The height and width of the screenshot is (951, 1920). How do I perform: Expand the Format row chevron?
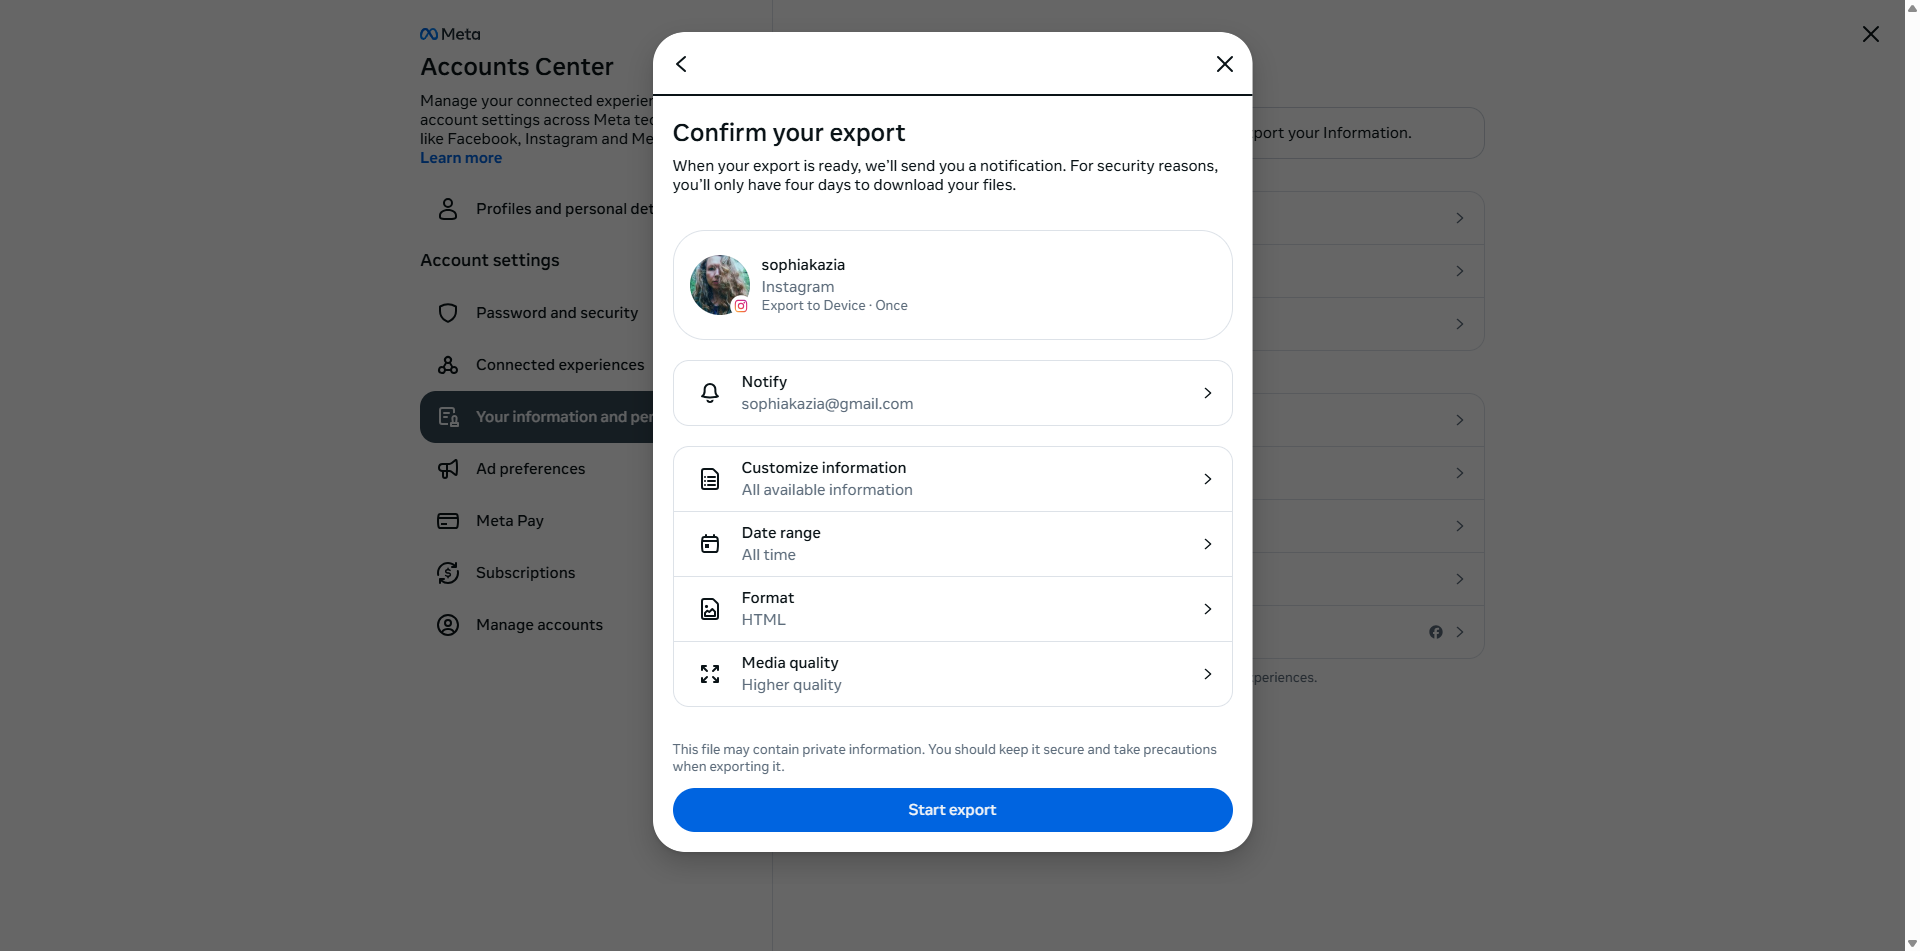click(1208, 609)
